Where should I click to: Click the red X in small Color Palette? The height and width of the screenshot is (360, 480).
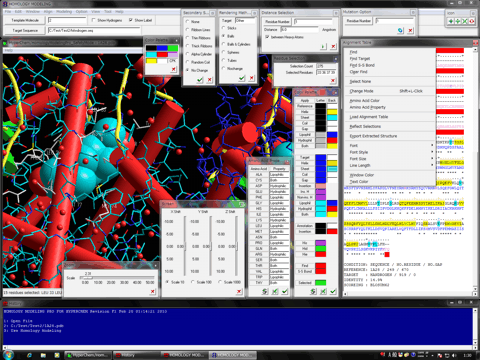pyautogui.click(x=173, y=69)
